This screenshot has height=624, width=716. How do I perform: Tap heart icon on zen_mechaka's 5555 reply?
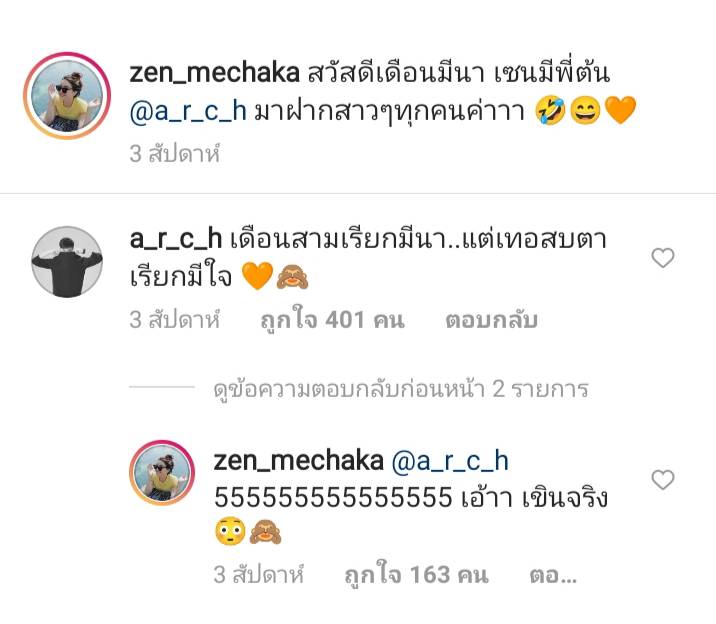click(x=663, y=480)
